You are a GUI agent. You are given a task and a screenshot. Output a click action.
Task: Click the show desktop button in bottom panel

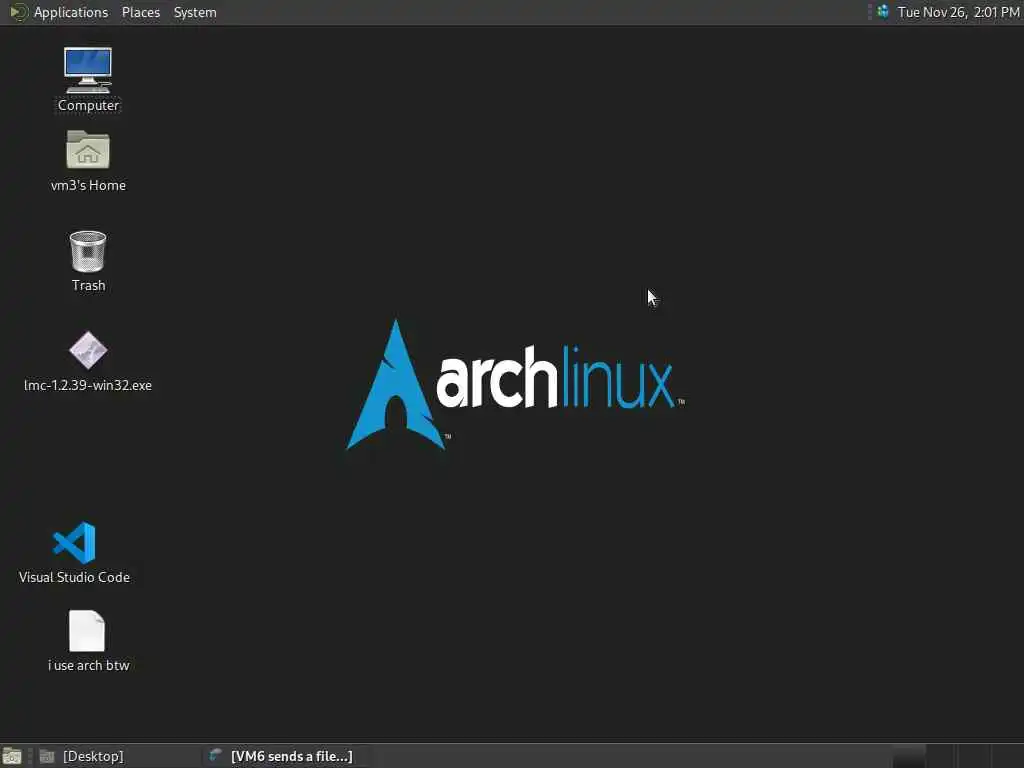12,756
